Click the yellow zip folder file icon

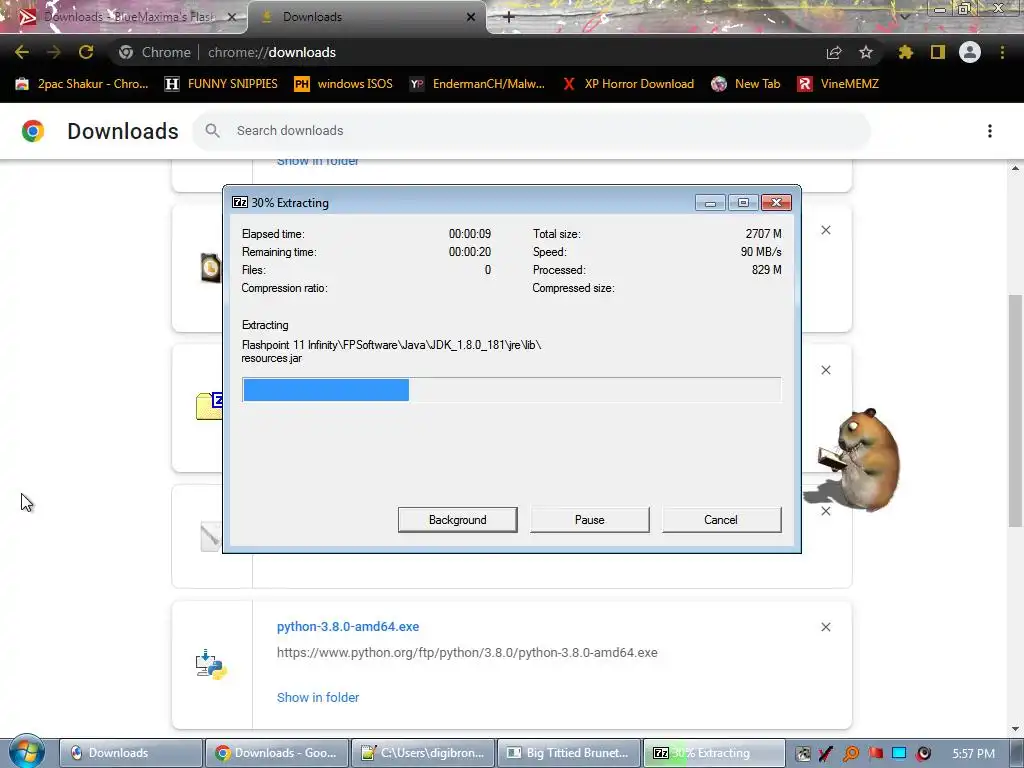[x=209, y=406]
